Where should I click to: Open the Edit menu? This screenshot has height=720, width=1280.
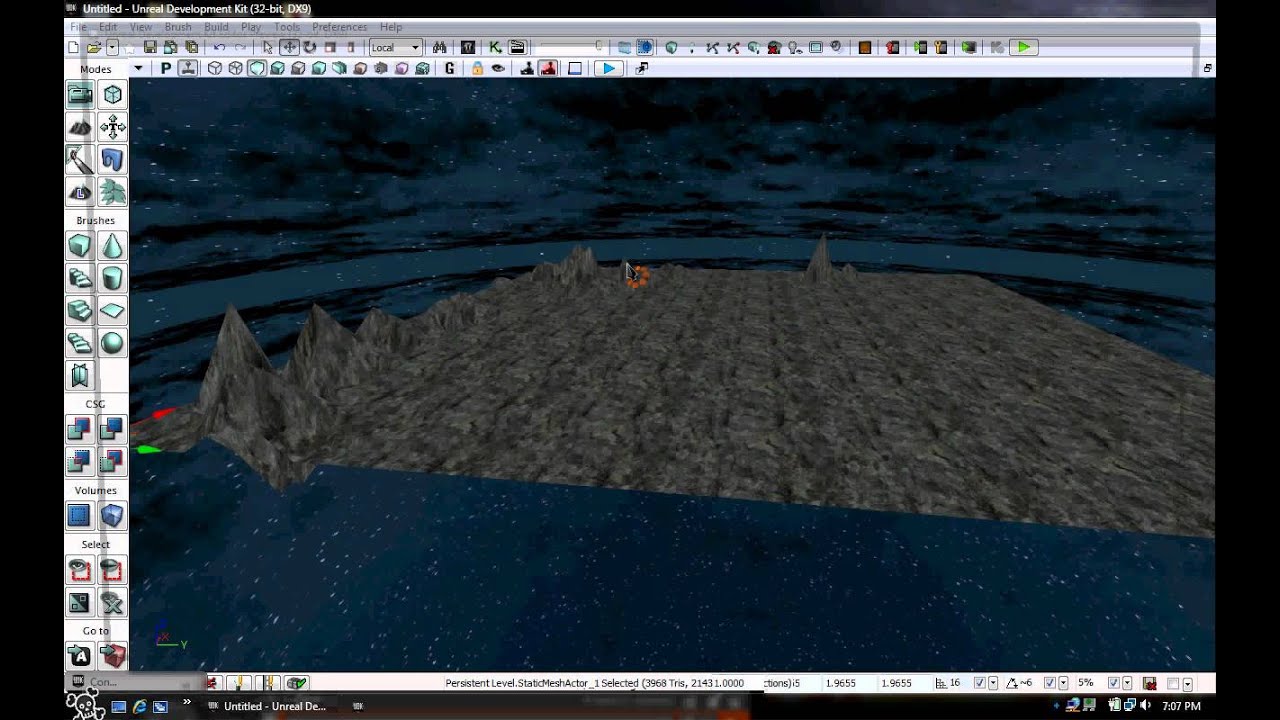click(x=108, y=27)
